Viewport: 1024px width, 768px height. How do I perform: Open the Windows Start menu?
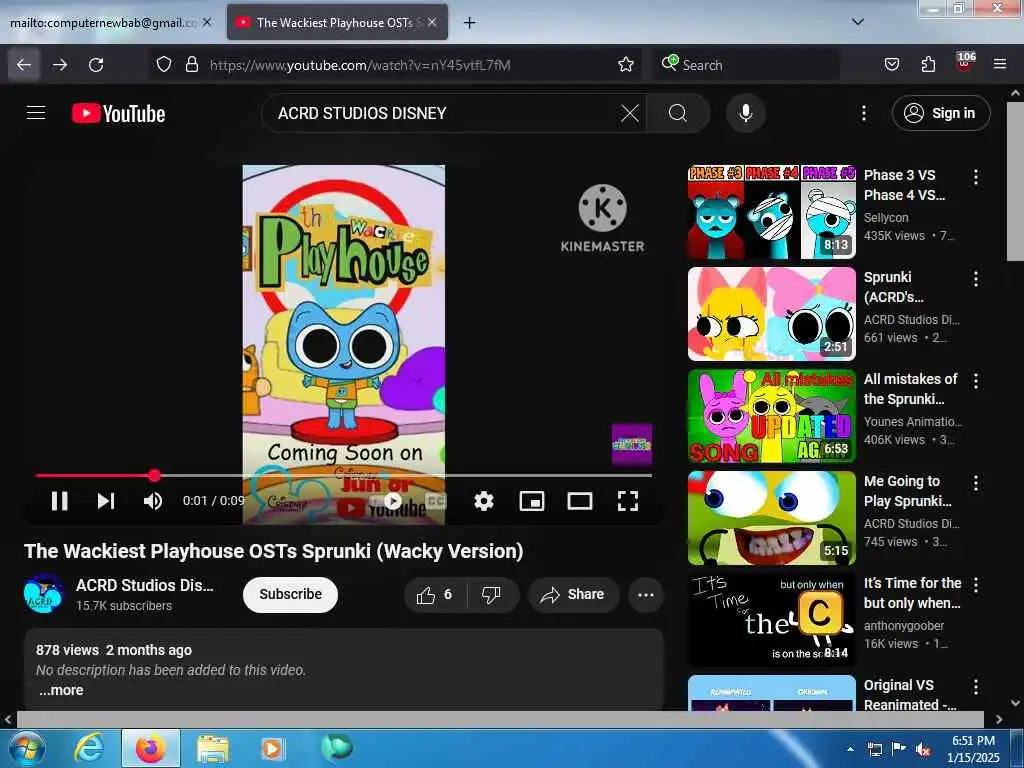(27, 748)
